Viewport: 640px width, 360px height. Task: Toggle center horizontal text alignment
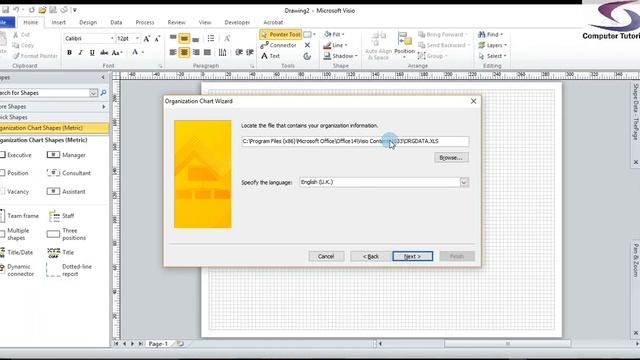coord(184,52)
